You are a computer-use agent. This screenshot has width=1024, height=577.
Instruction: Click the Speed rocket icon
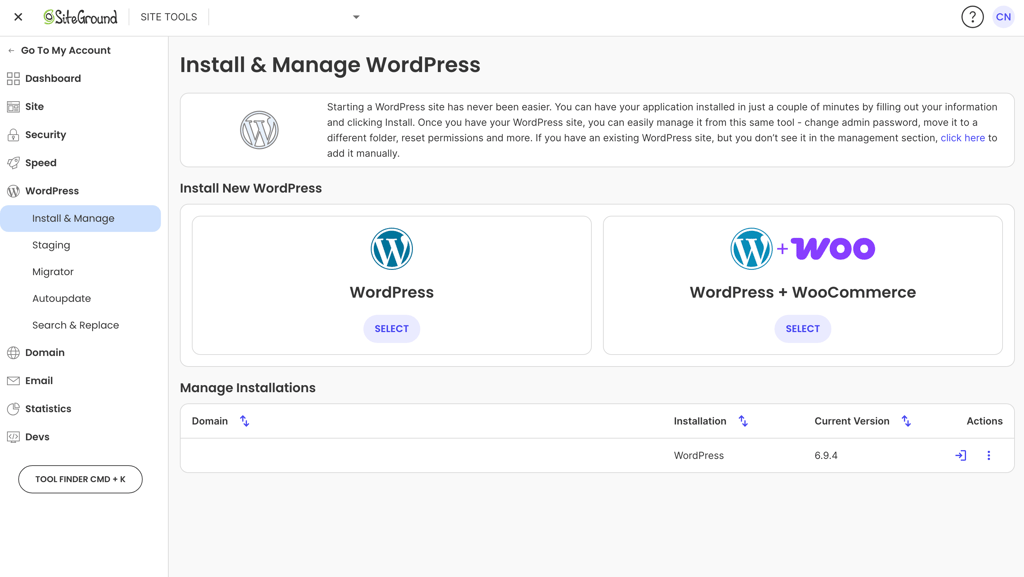point(13,163)
